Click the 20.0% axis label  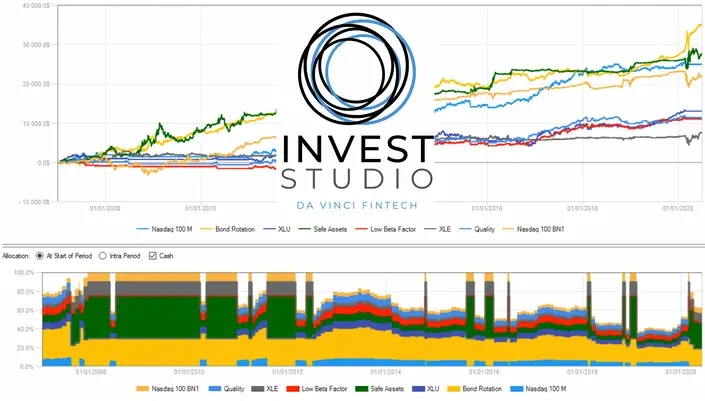pyautogui.click(x=26, y=348)
